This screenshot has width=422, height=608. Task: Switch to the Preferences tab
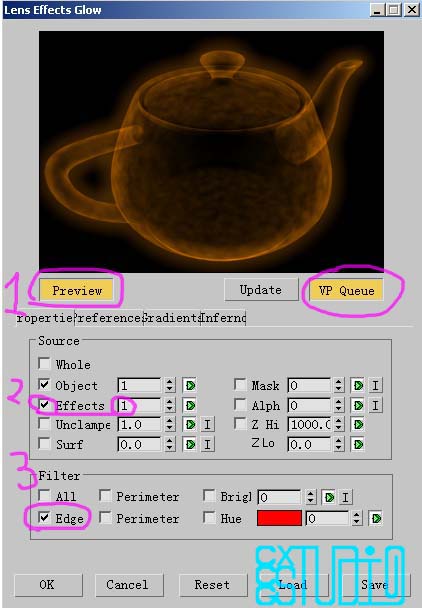click(x=109, y=318)
